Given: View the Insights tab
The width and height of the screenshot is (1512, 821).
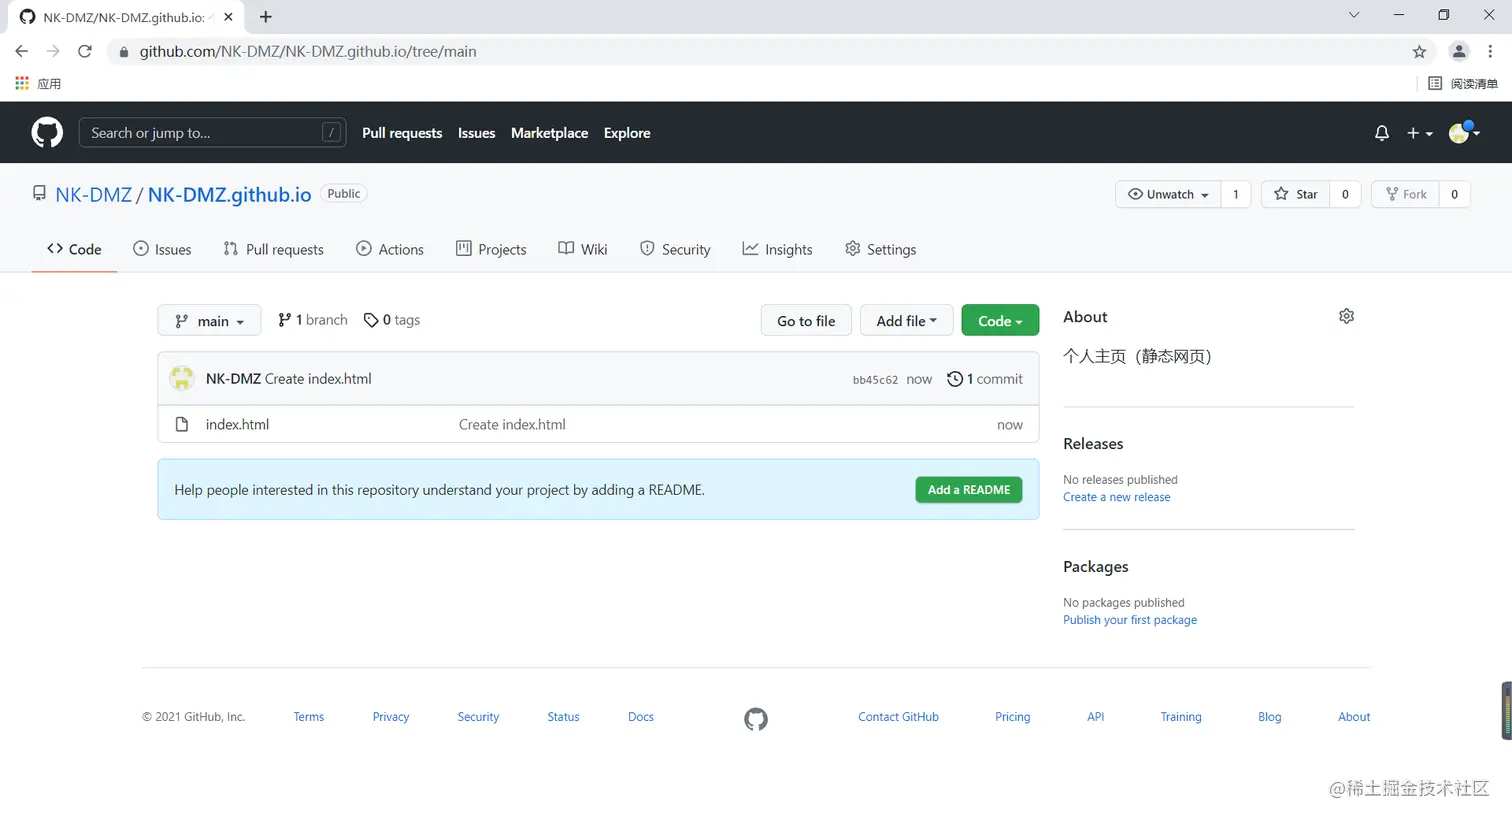Looking at the screenshot, I should (x=777, y=249).
